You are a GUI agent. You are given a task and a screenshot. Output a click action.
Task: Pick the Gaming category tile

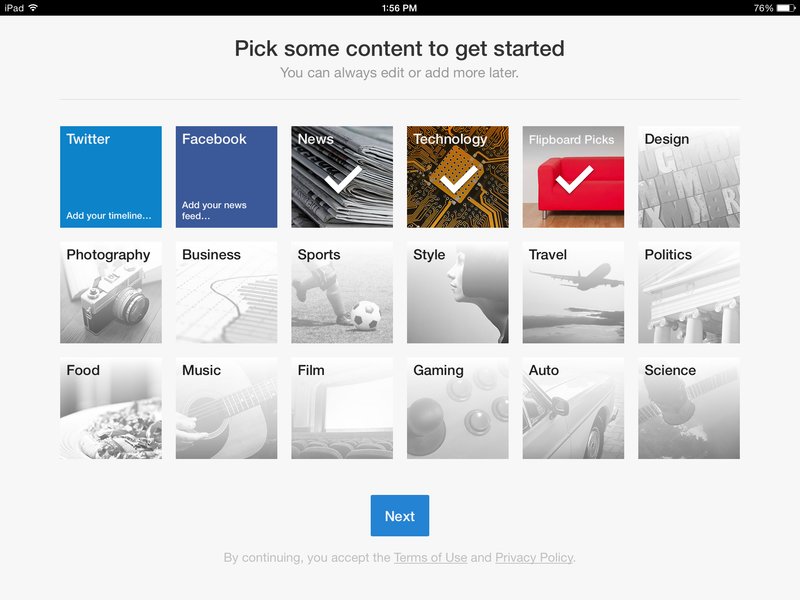pos(458,408)
